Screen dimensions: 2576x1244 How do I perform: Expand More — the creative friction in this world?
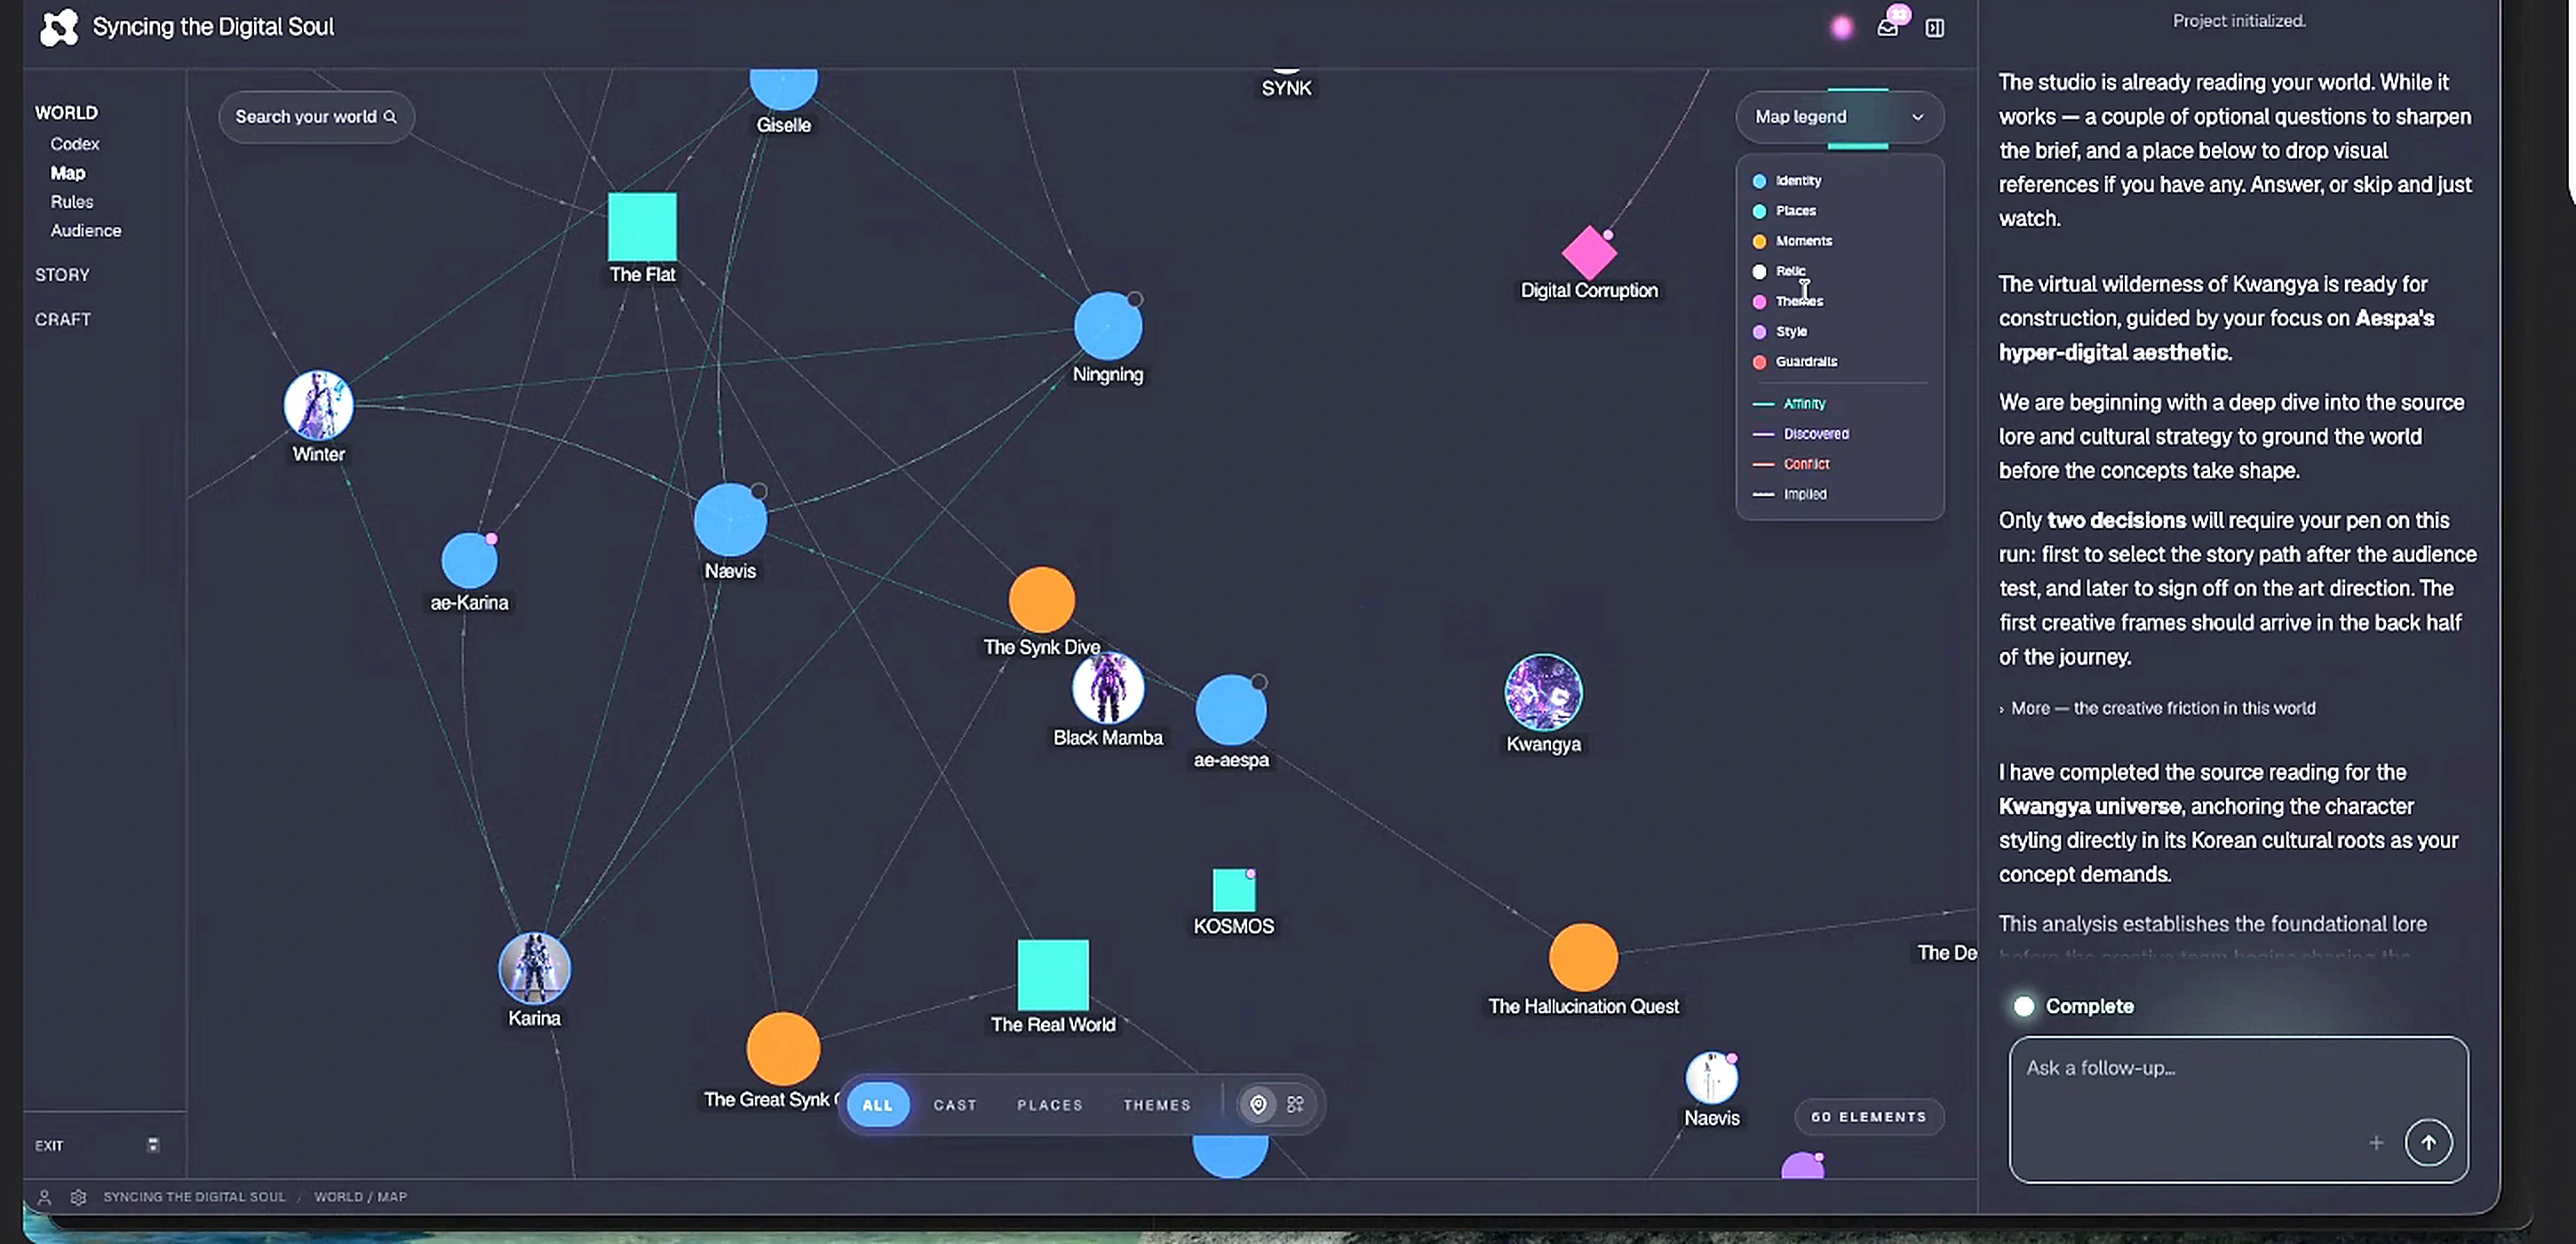[x=2157, y=708]
